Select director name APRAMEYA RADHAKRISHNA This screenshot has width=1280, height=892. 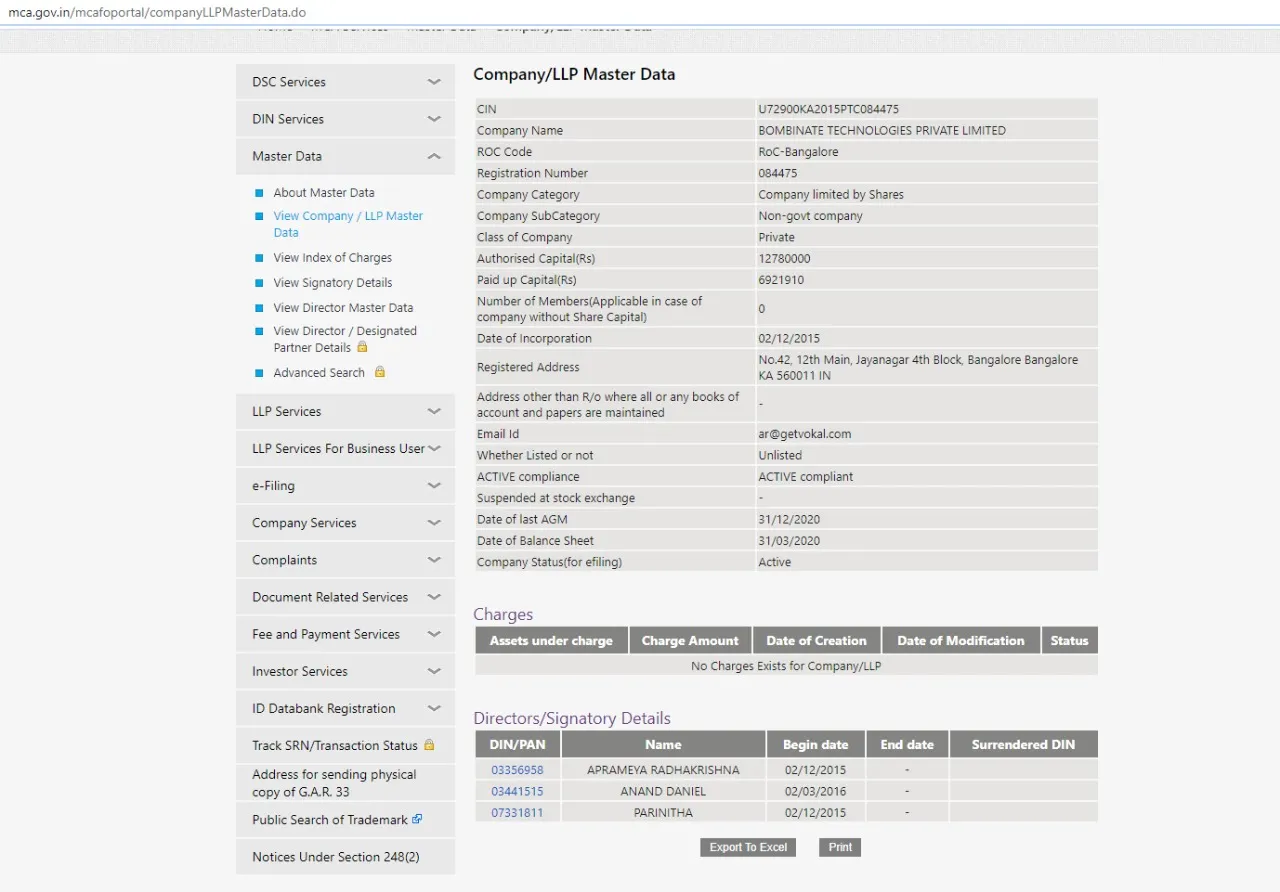coord(663,770)
